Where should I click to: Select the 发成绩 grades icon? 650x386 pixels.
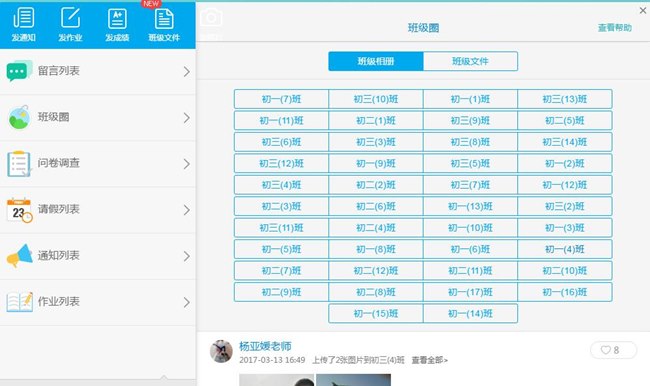point(117,19)
